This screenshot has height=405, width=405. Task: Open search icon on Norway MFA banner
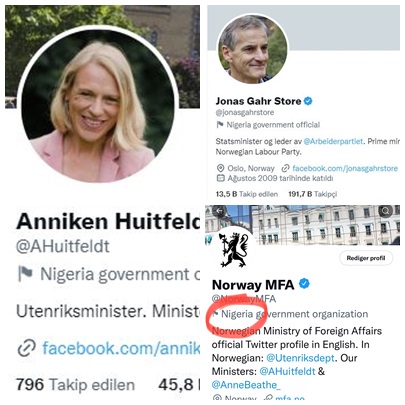coord(386,211)
